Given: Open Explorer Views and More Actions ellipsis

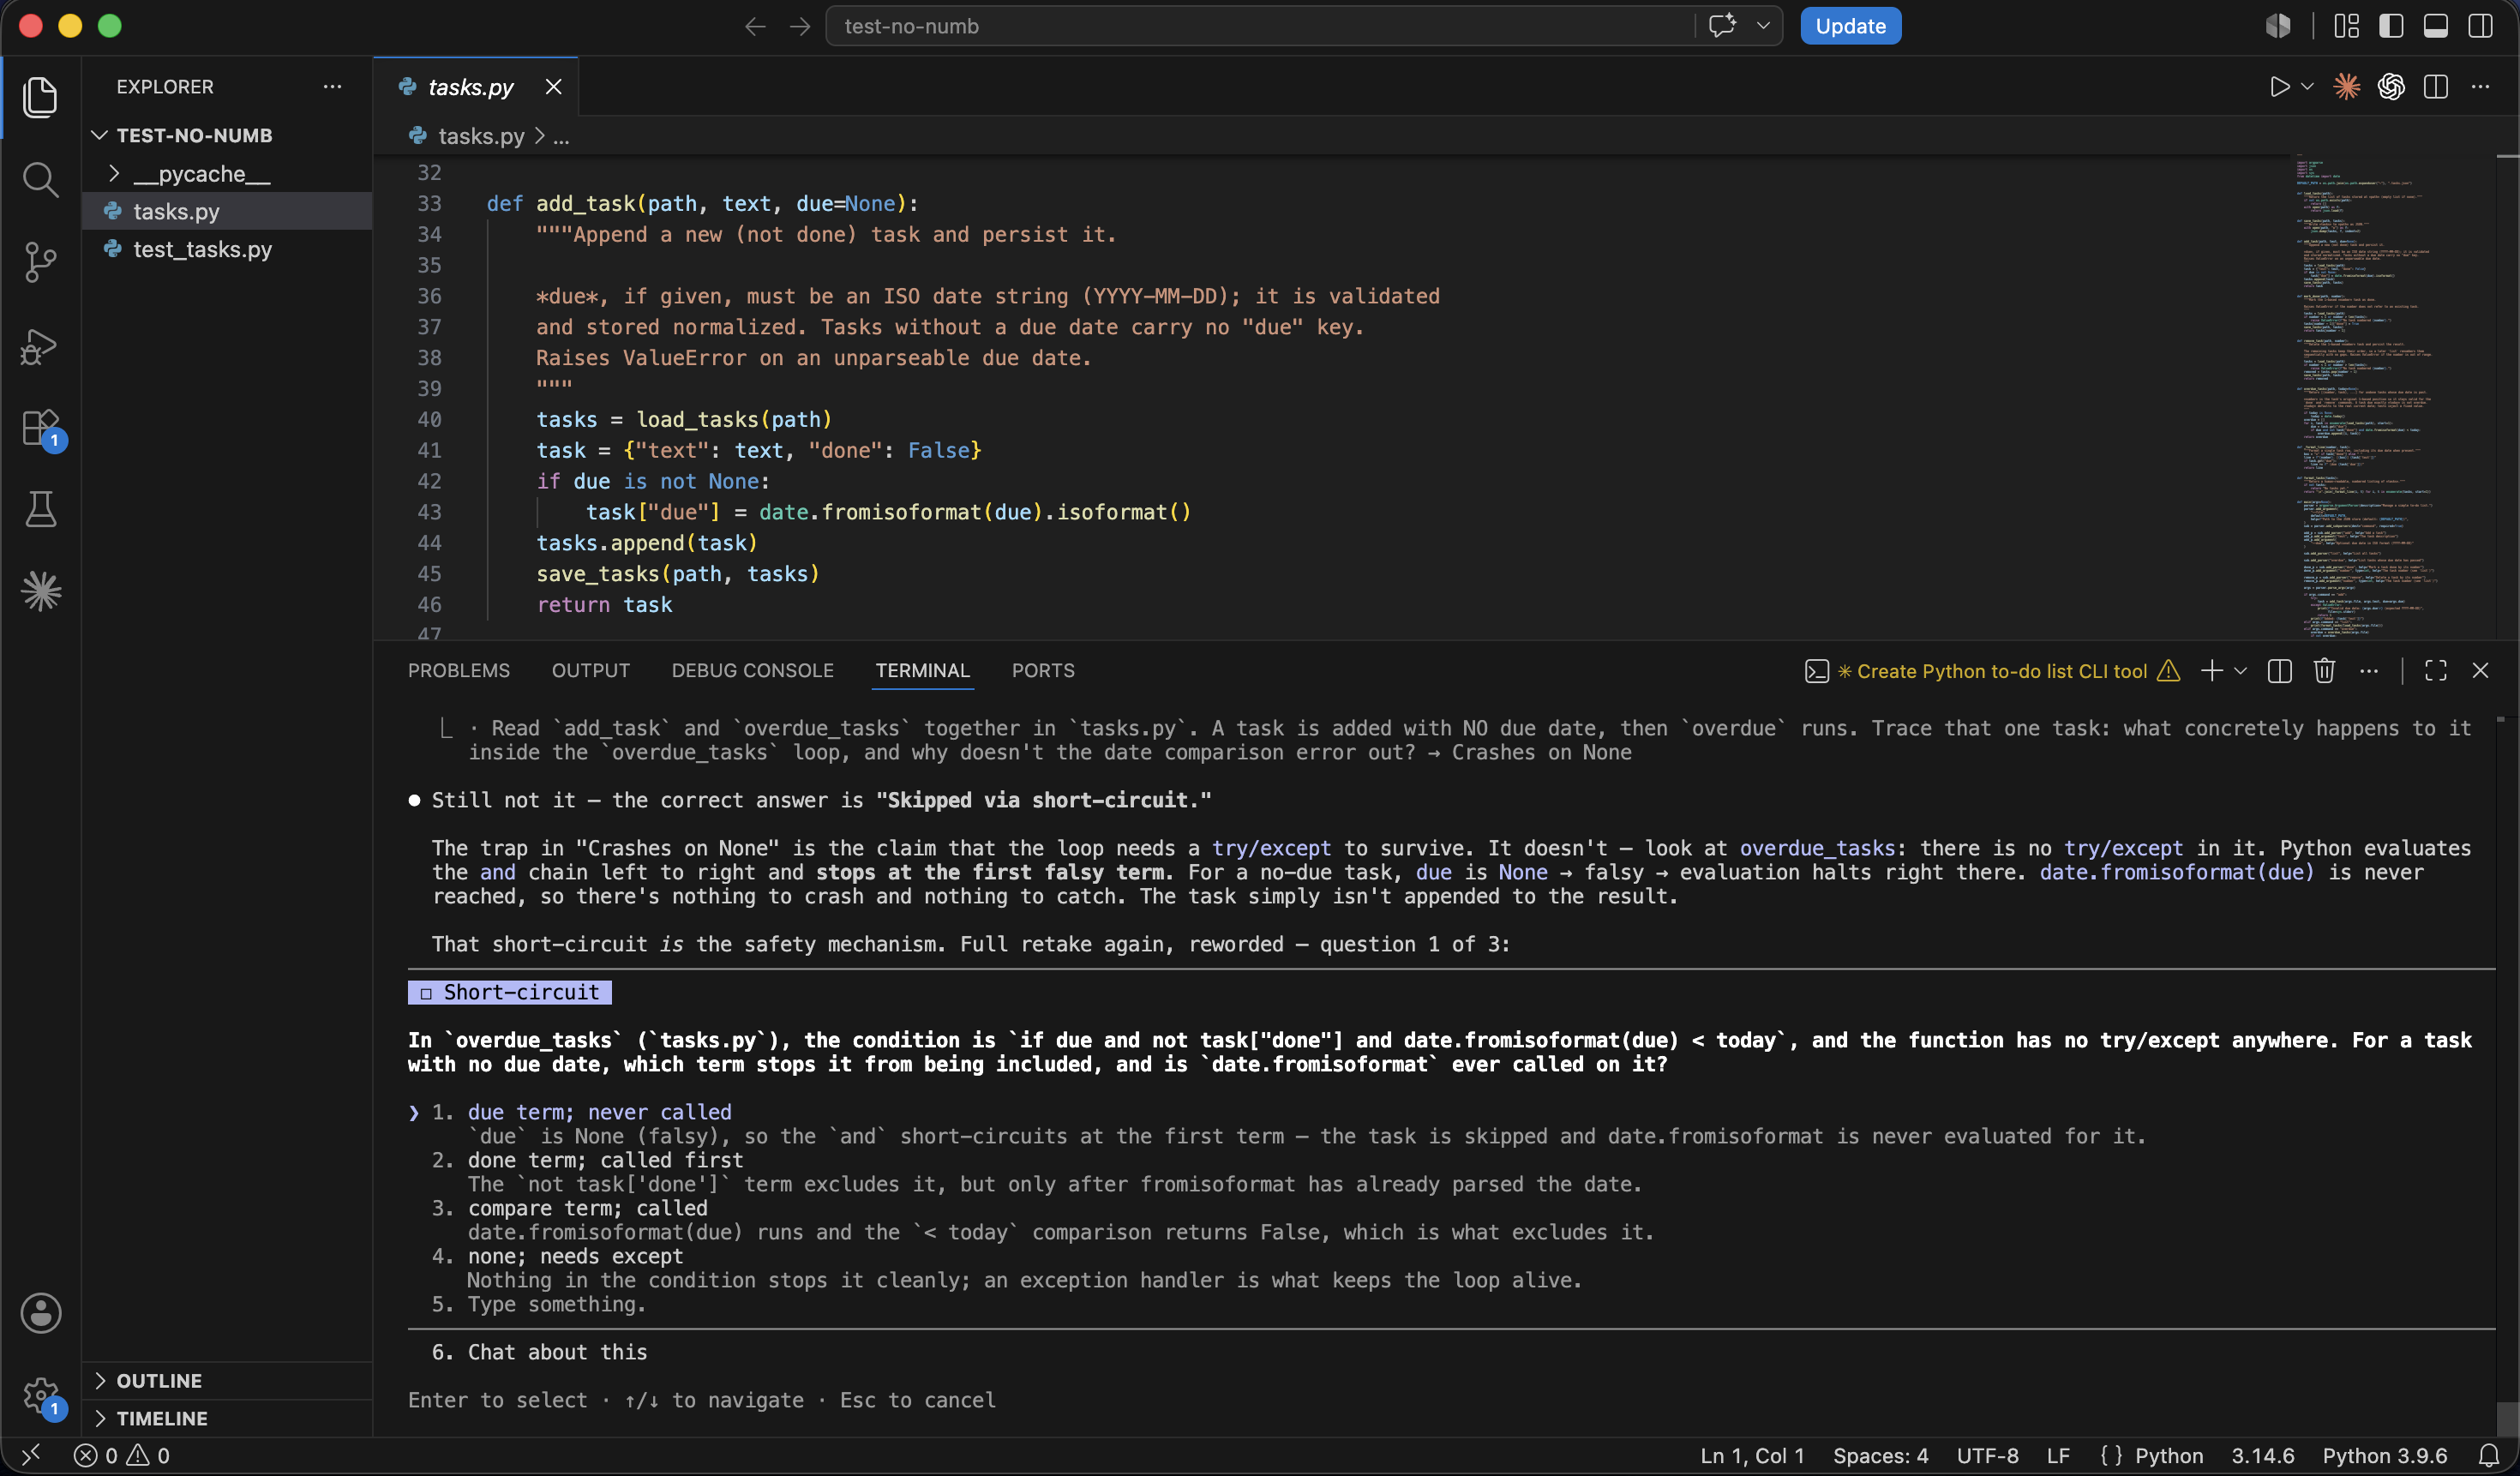Looking at the screenshot, I should tap(332, 87).
